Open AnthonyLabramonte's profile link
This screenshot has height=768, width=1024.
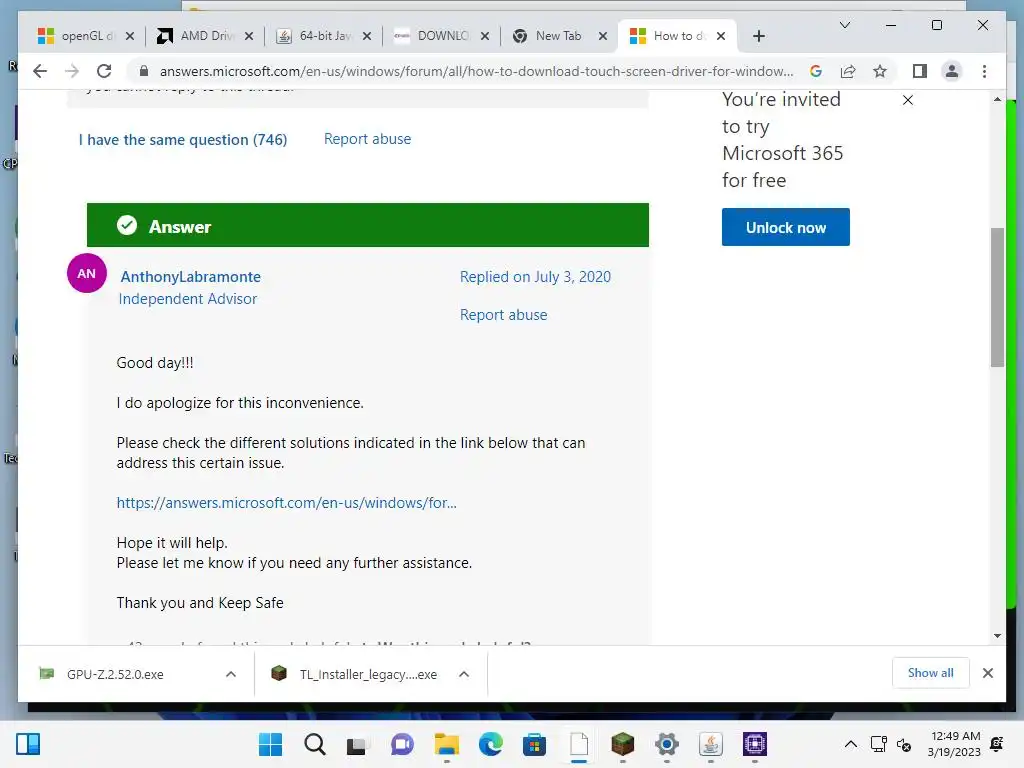(x=191, y=277)
